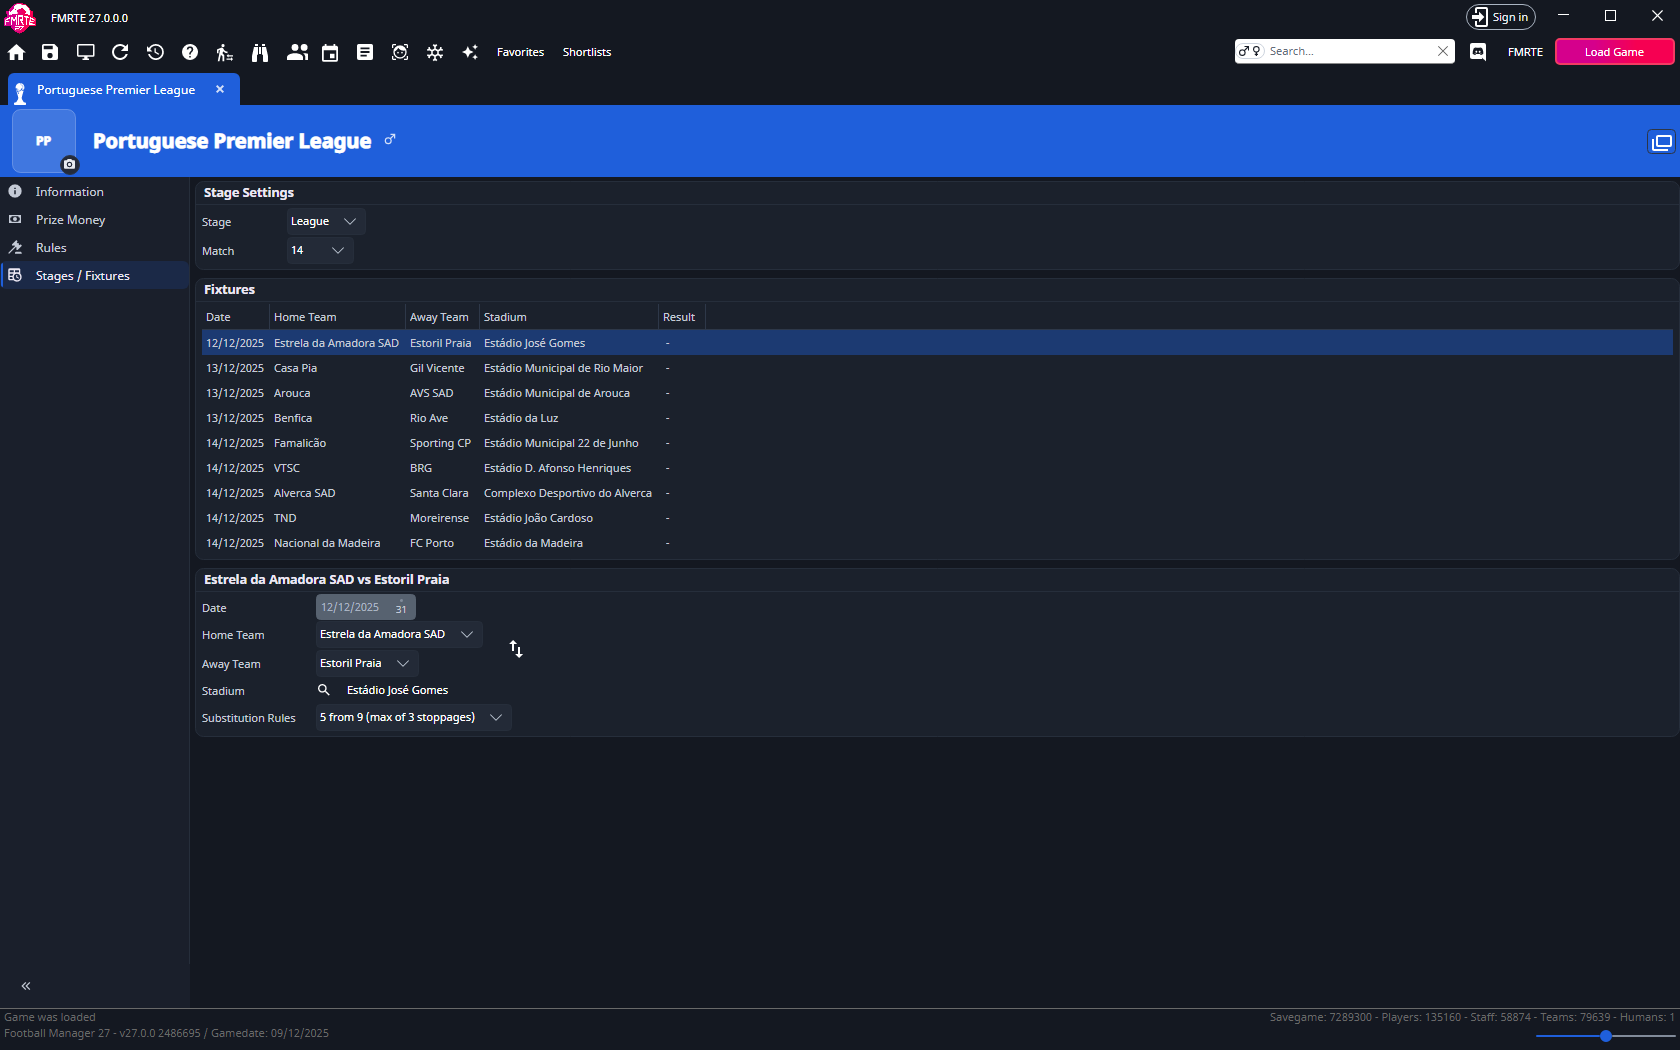
Task: Click the Load Game button
Action: pos(1614,52)
